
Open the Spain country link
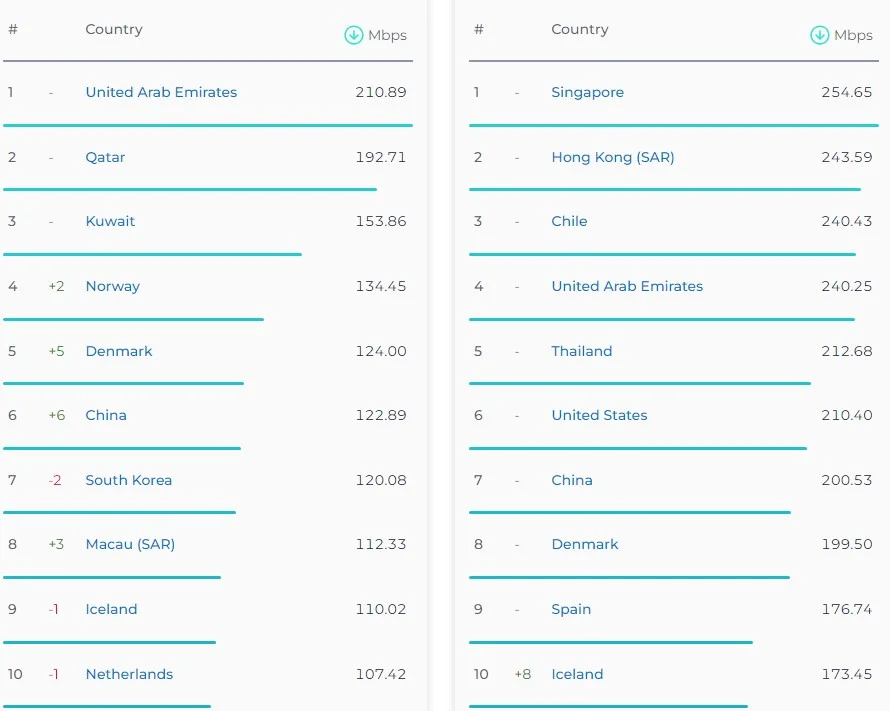pyautogui.click(x=571, y=609)
